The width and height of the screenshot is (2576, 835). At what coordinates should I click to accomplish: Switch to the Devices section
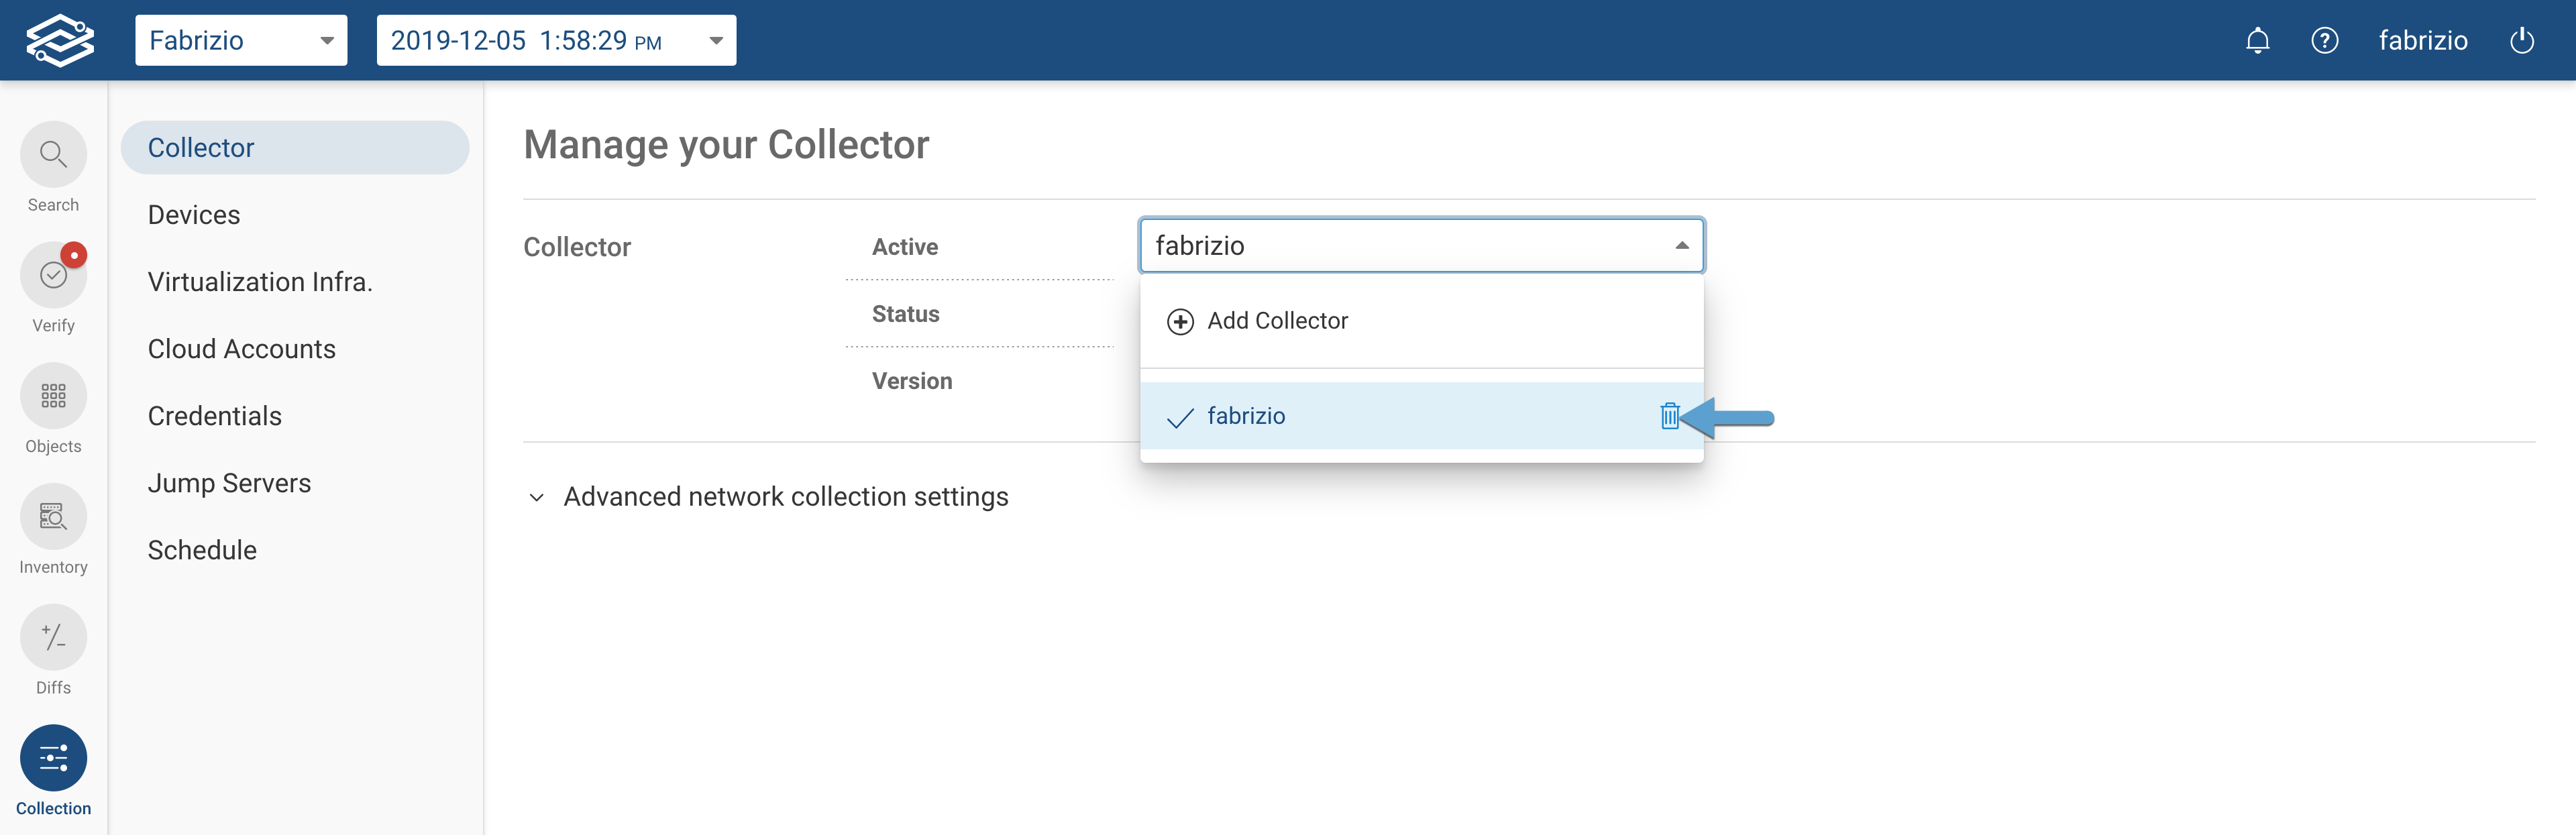point(194,214)
